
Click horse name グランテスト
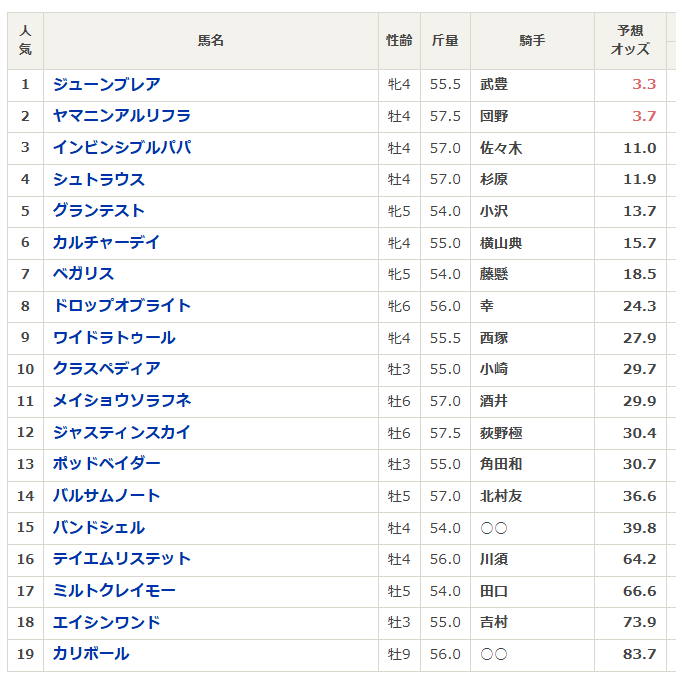coord(99,211)
